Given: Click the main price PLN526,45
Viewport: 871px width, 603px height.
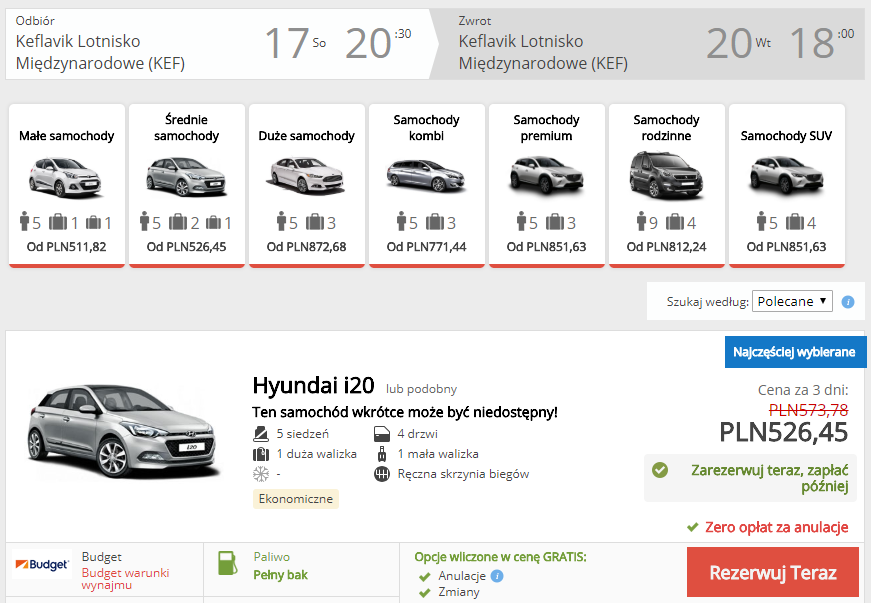Looking at the screenshot, I should coord(784,432).
